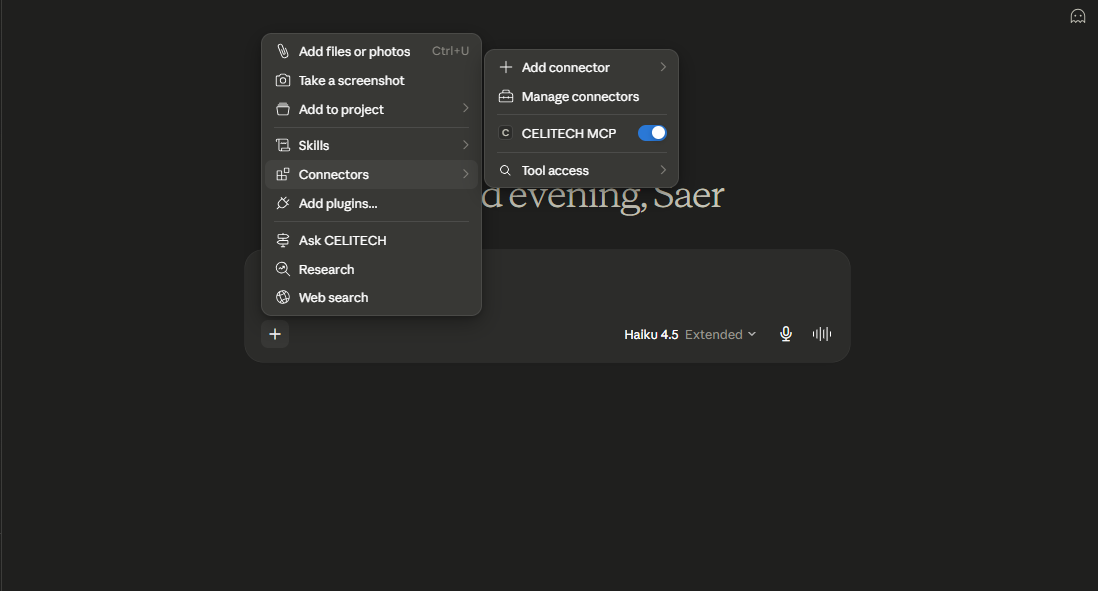Click the ghost incognito chat icon
The image size is (1098, 591).
[x=1078, y=16]
